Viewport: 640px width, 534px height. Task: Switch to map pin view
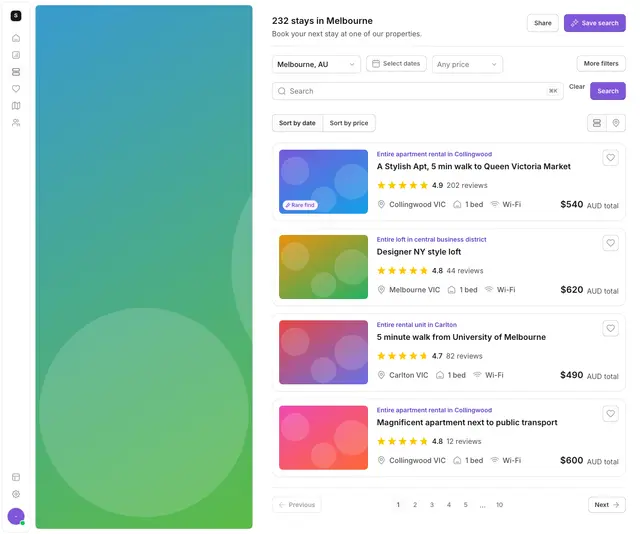coord(616,123)
